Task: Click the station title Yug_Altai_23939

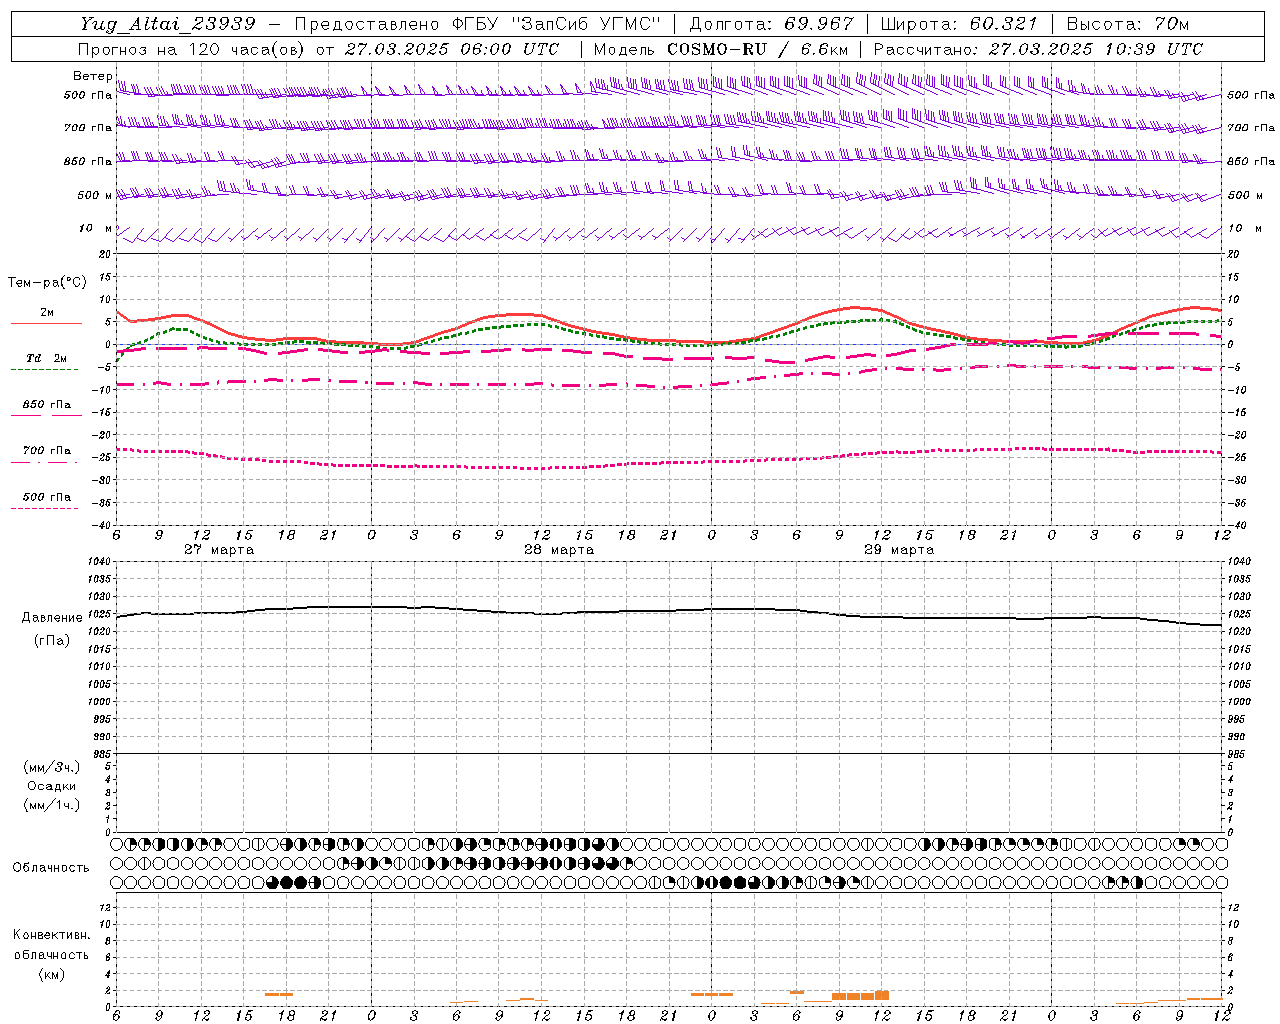Action: coord(168,24)
